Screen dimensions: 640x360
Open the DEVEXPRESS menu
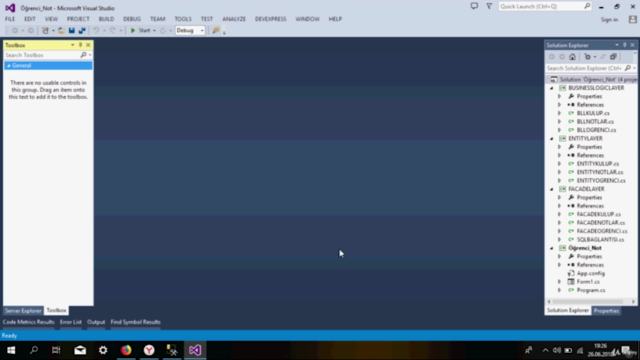point(271,19)
